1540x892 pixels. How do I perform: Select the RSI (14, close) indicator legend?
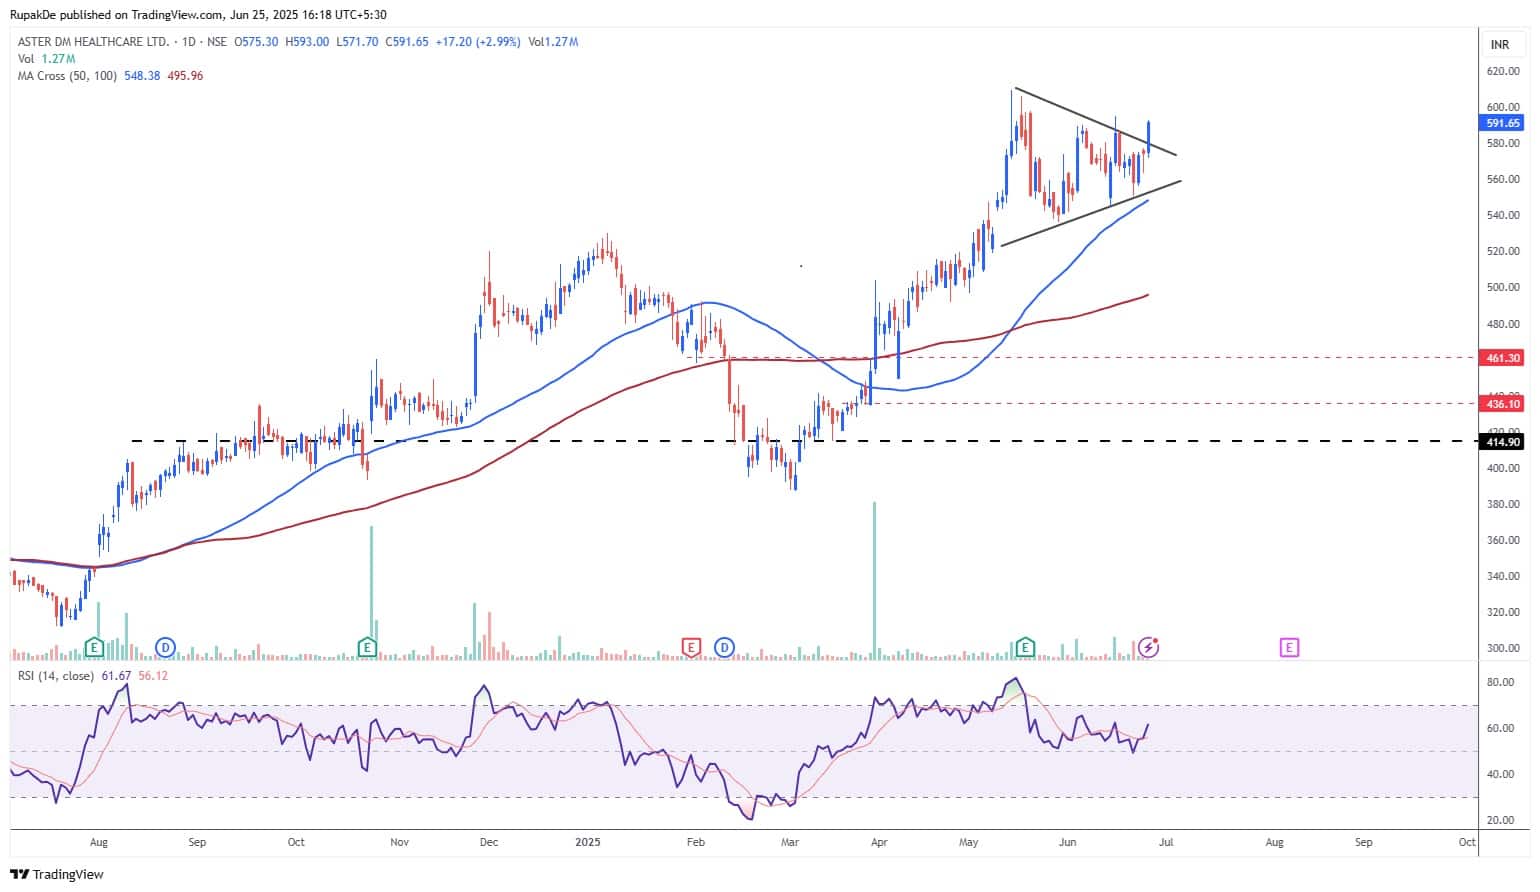56,676
